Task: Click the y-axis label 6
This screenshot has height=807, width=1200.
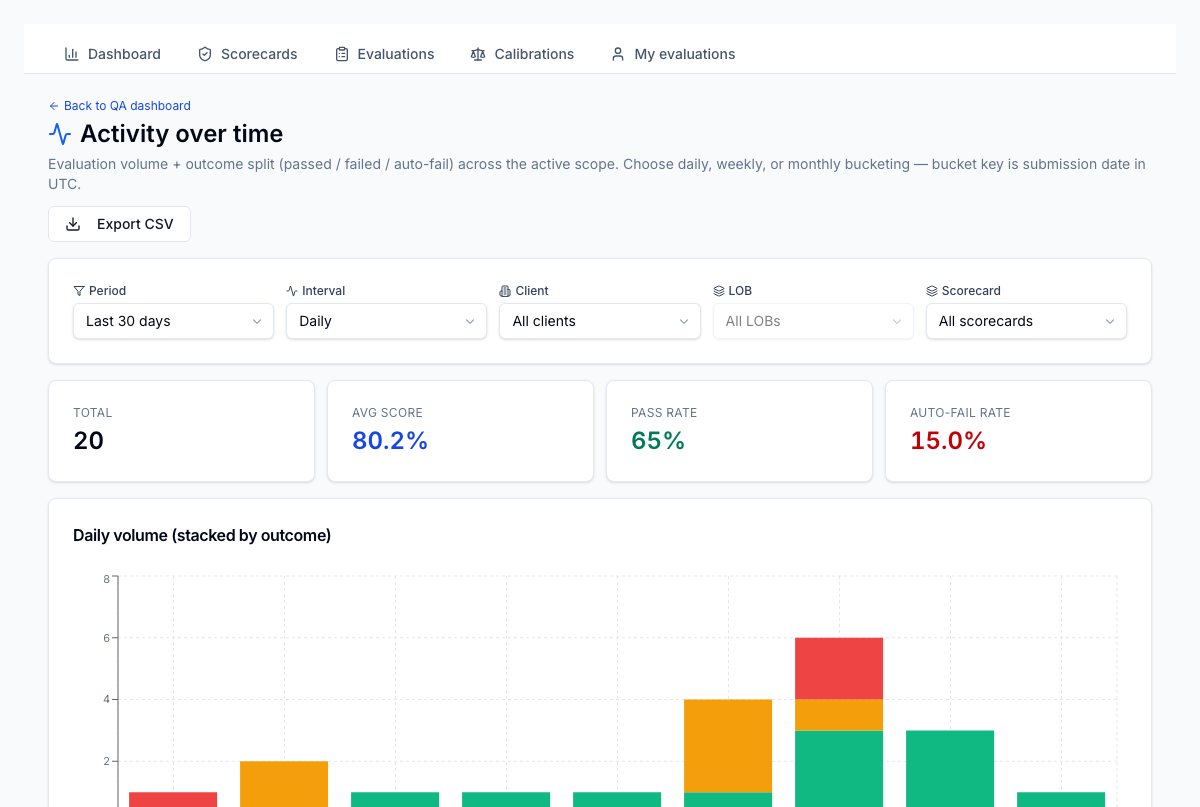Action: (106, 638)
